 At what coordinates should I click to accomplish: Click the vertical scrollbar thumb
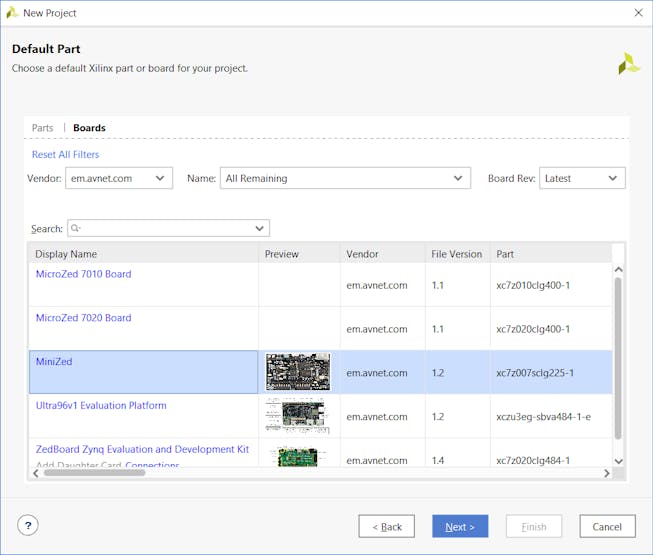pos(618,358)
